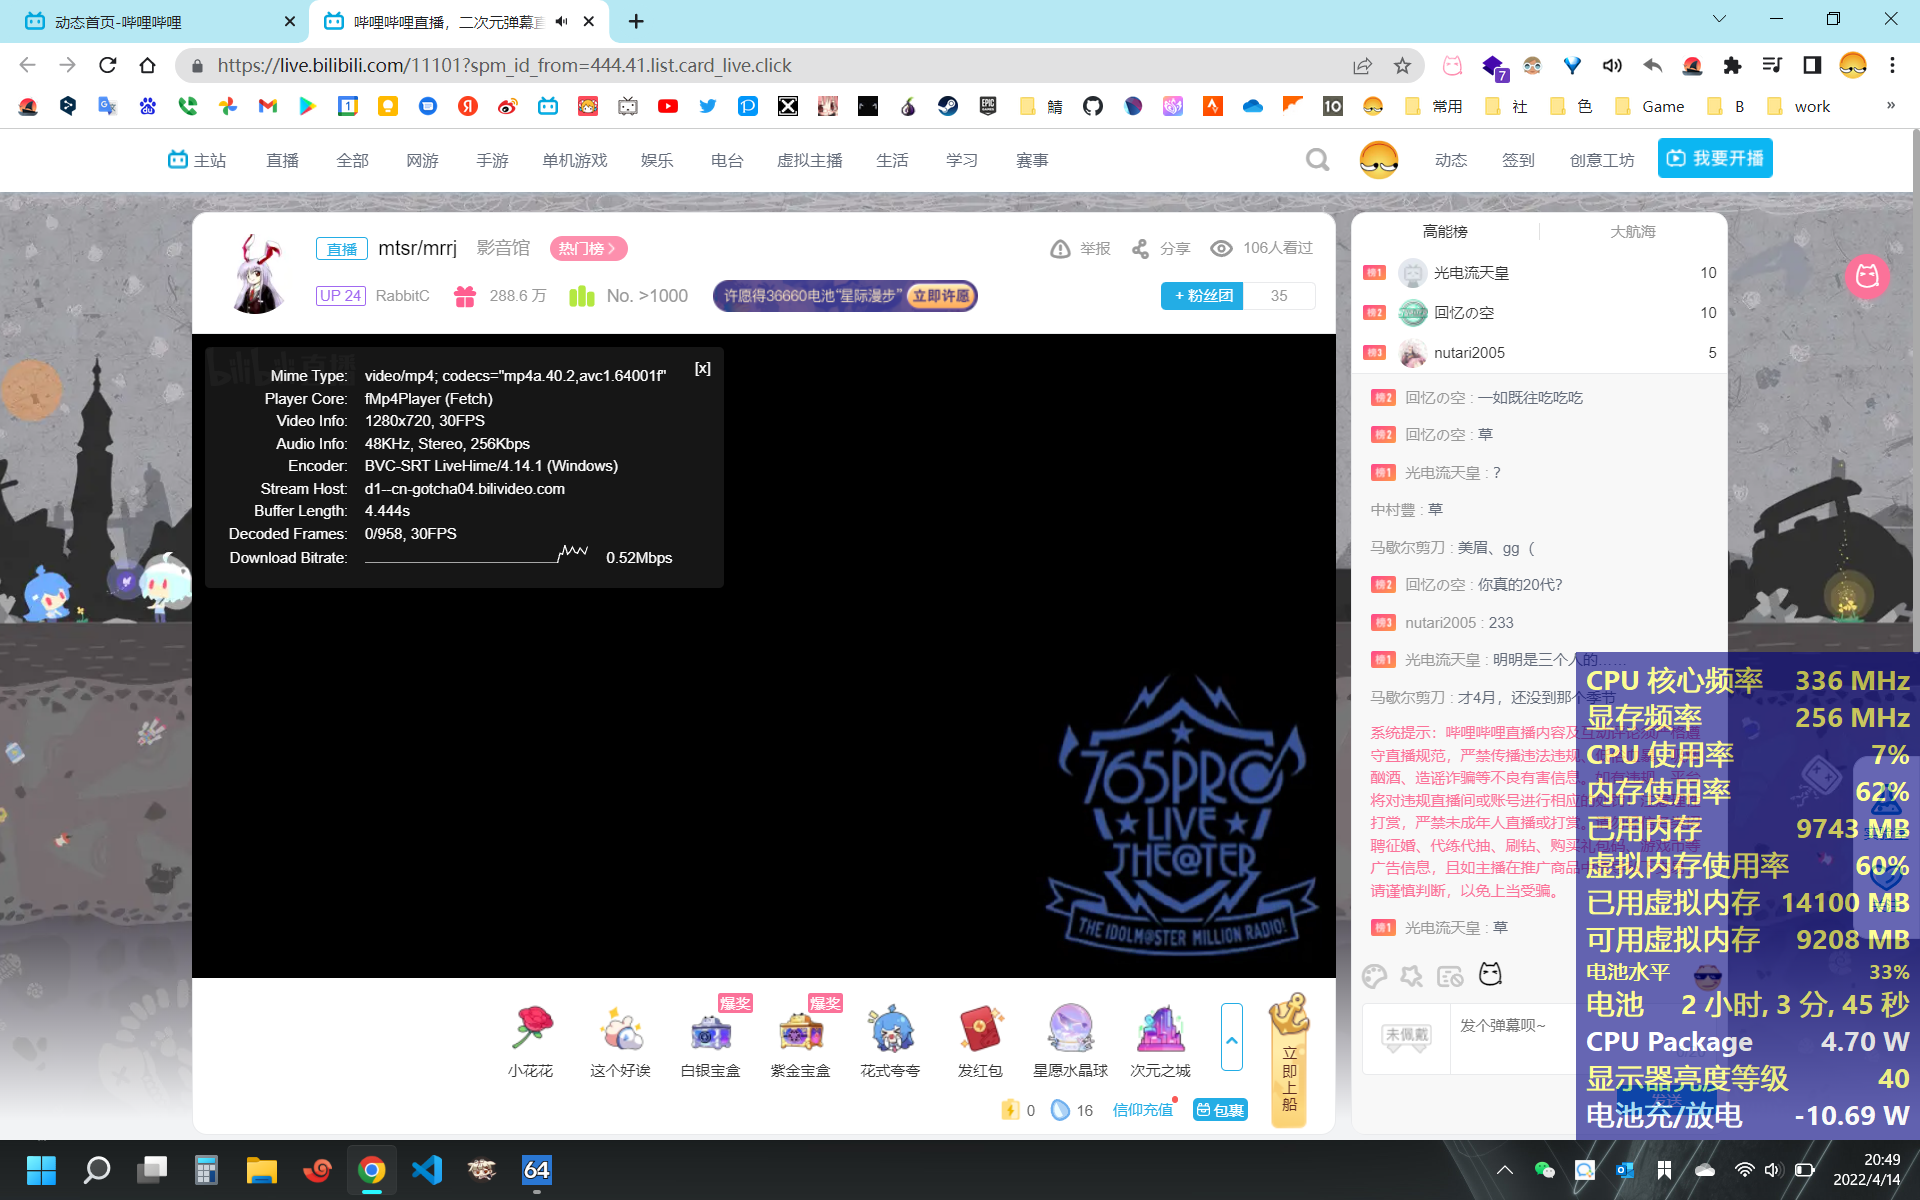Viewport: 1920px width, 1200px height.
Task: Open the streamer's avatar picture
Action: [x=257, y=273]
